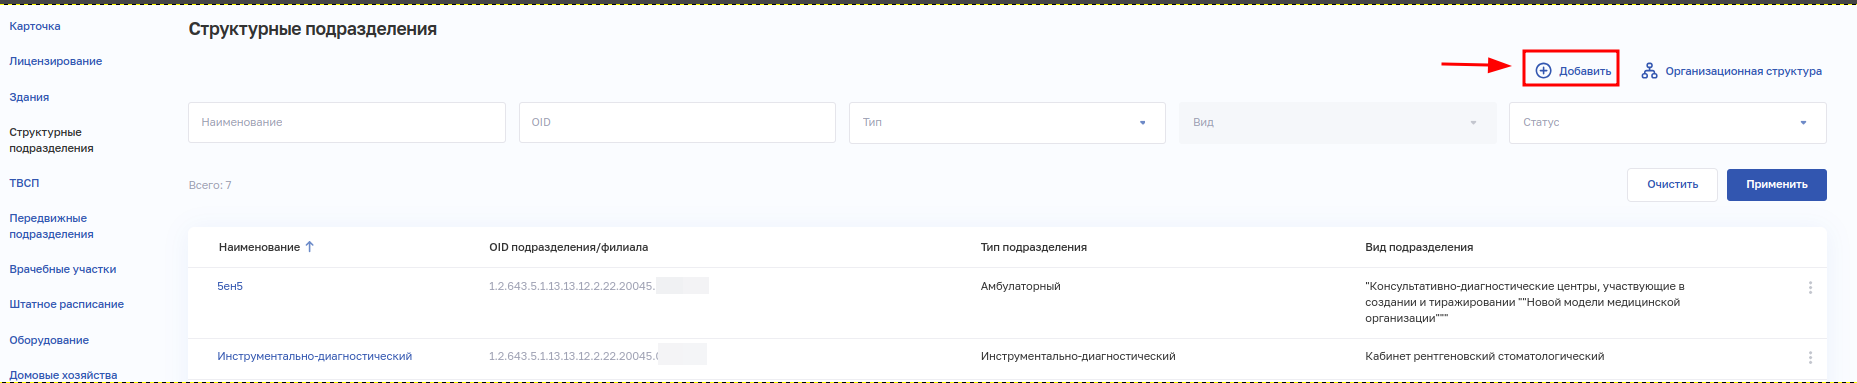
Task: Open the Лицензирование sidebar section
Action: click(x=56, y=61)
